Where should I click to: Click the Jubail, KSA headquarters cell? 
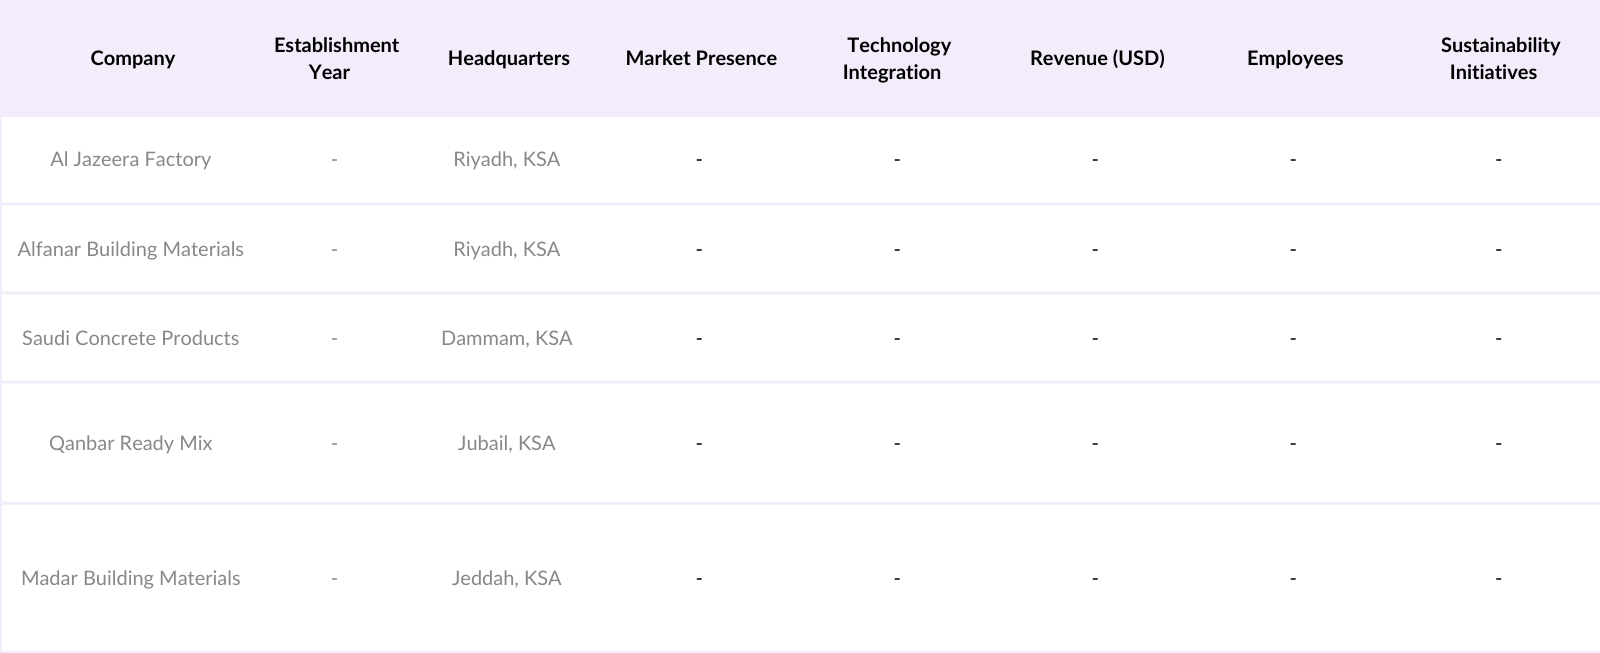pos(506,443)
